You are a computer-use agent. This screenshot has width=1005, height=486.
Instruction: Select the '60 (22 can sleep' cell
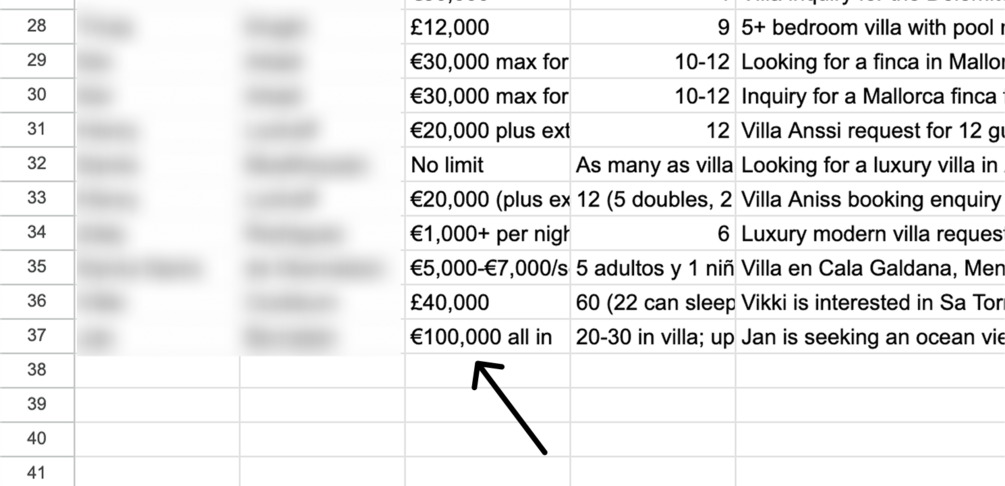(653, 302)
